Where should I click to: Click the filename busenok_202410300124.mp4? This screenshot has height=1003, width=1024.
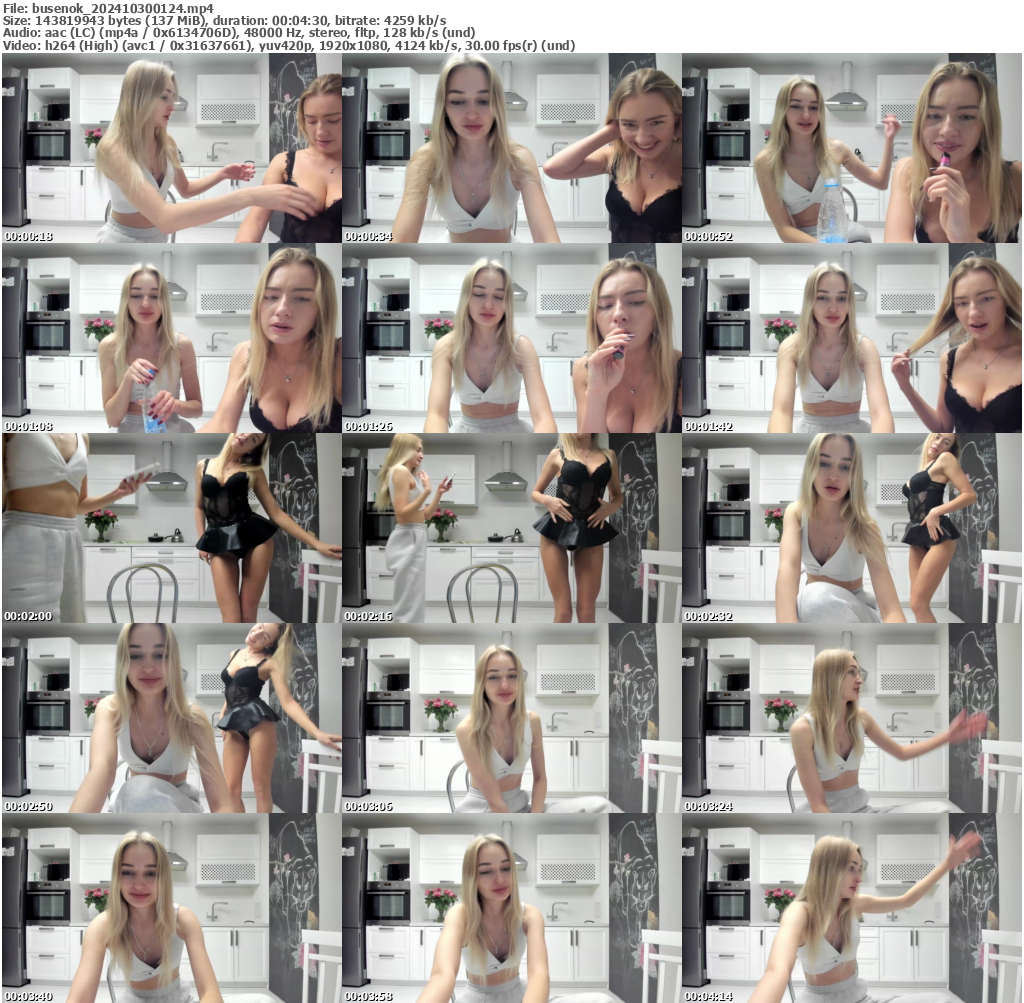tap(112, 8)
